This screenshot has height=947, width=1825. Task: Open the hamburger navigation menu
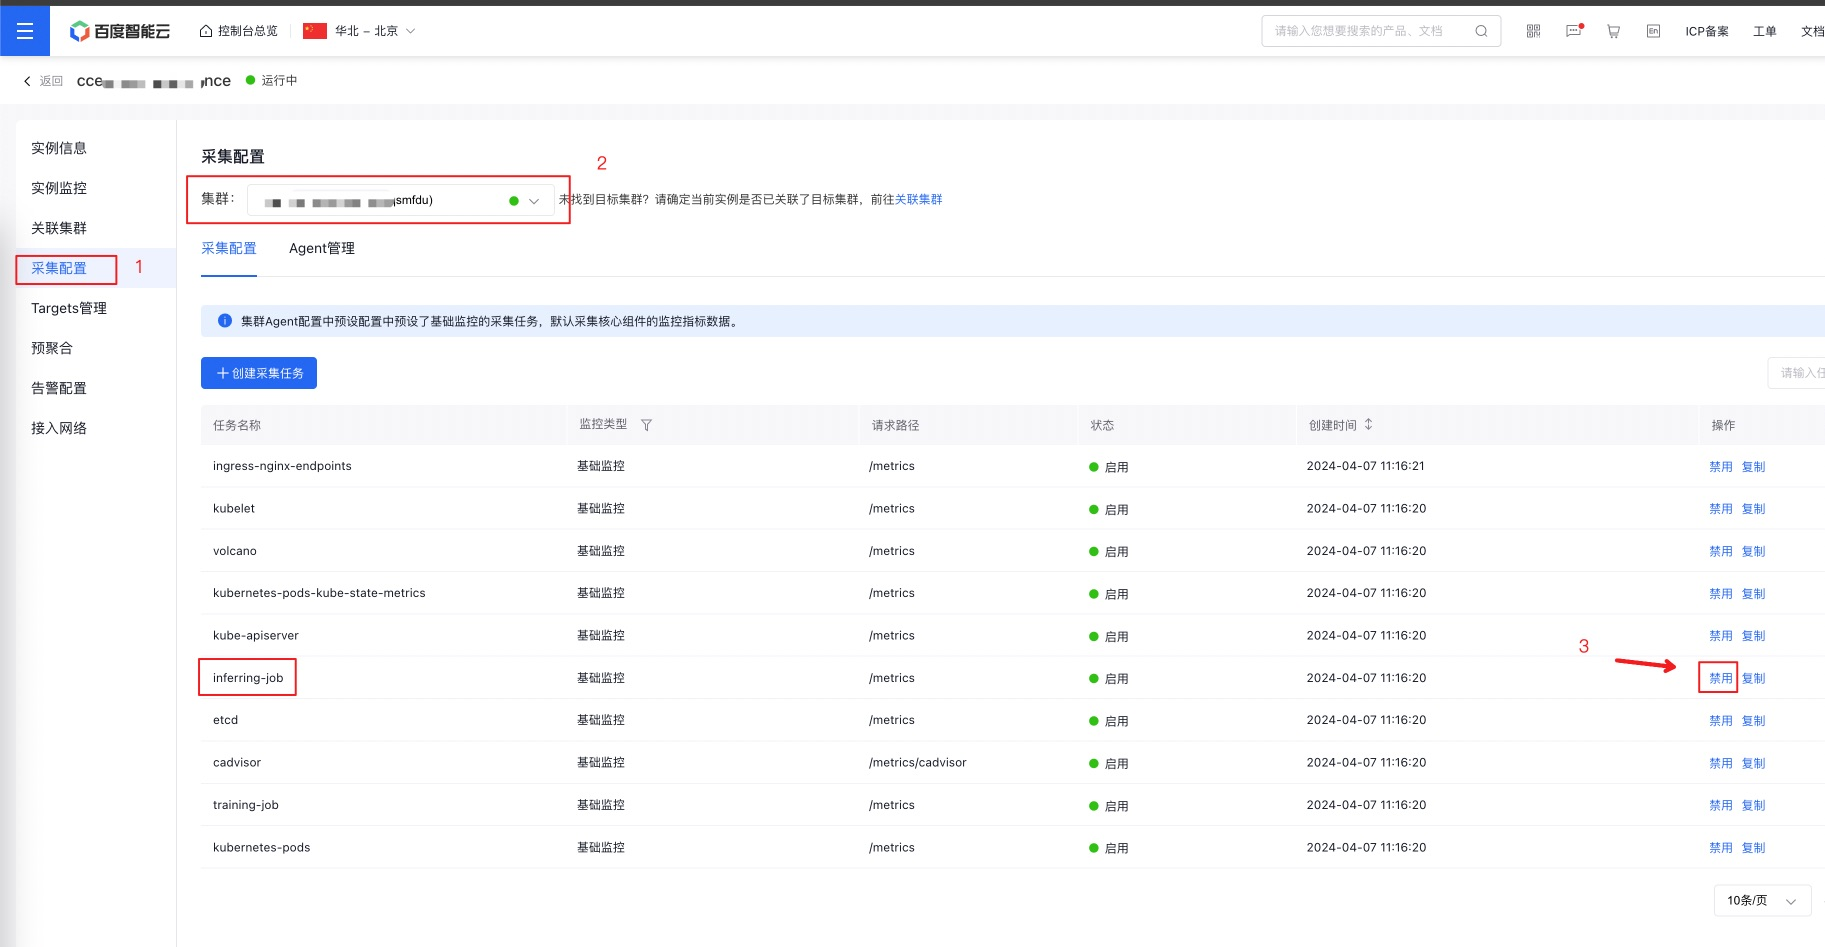point(25,31)
